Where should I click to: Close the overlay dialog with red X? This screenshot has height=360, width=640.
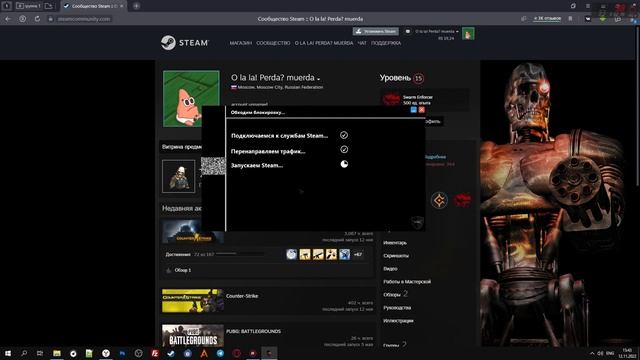pos(422,110)
